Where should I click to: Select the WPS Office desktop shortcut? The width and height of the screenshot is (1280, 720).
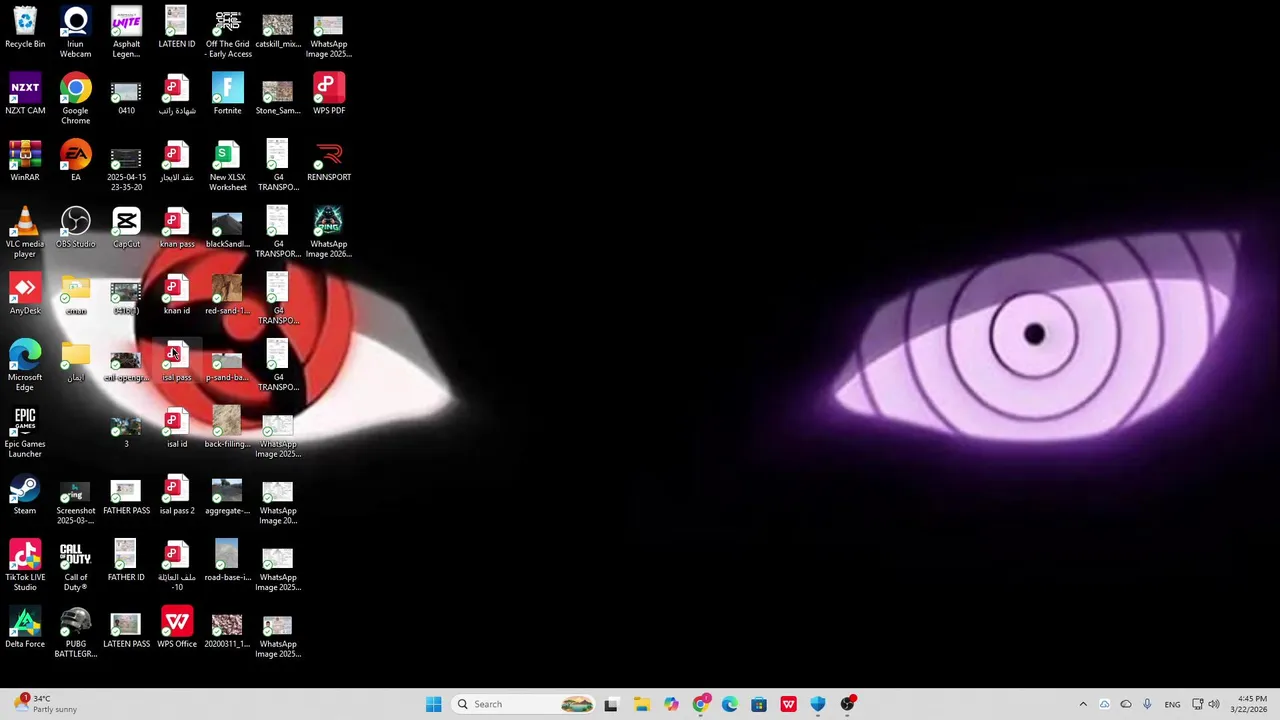177,628
